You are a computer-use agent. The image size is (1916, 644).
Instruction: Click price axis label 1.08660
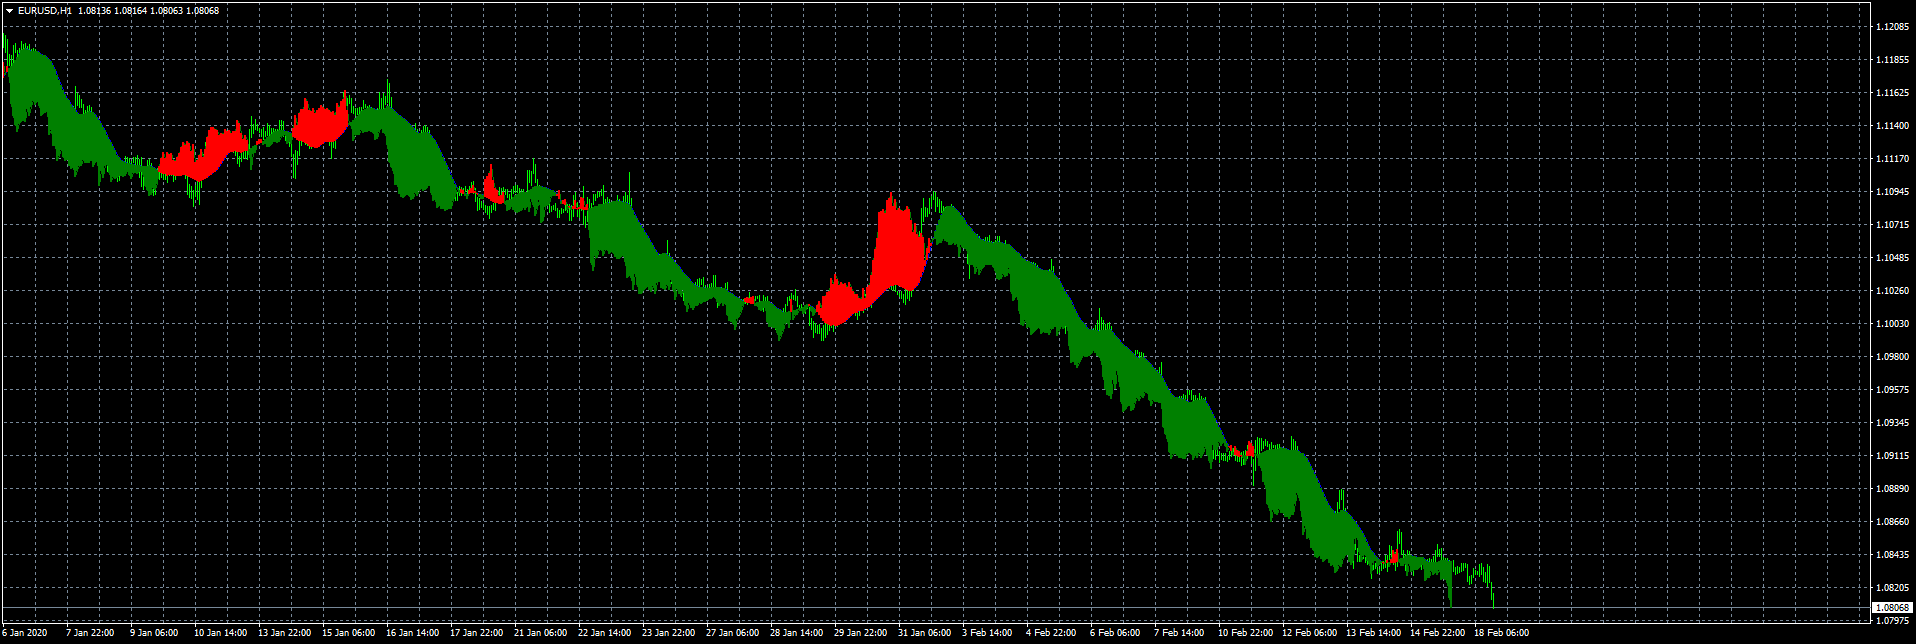click(x=1894, y=522)
